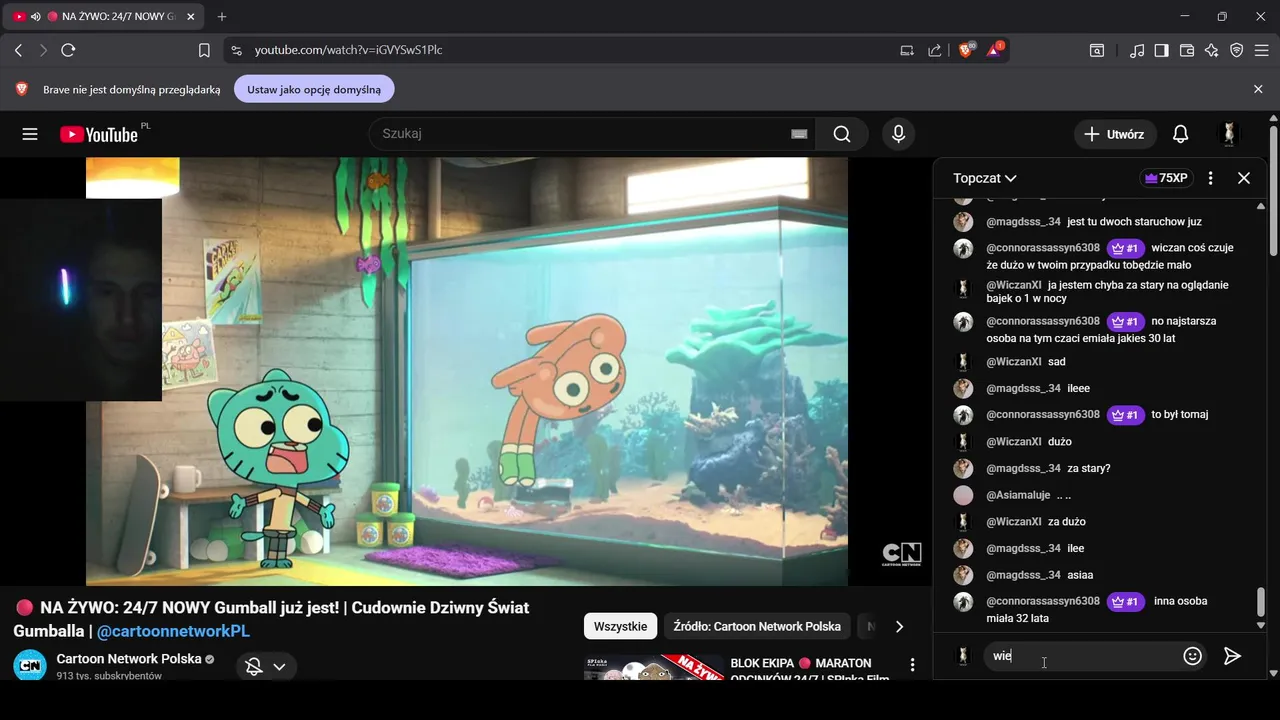Open Cartoon Network Polska channel avatar
This screenshot has width=1280, height=720.
(30, 665)
